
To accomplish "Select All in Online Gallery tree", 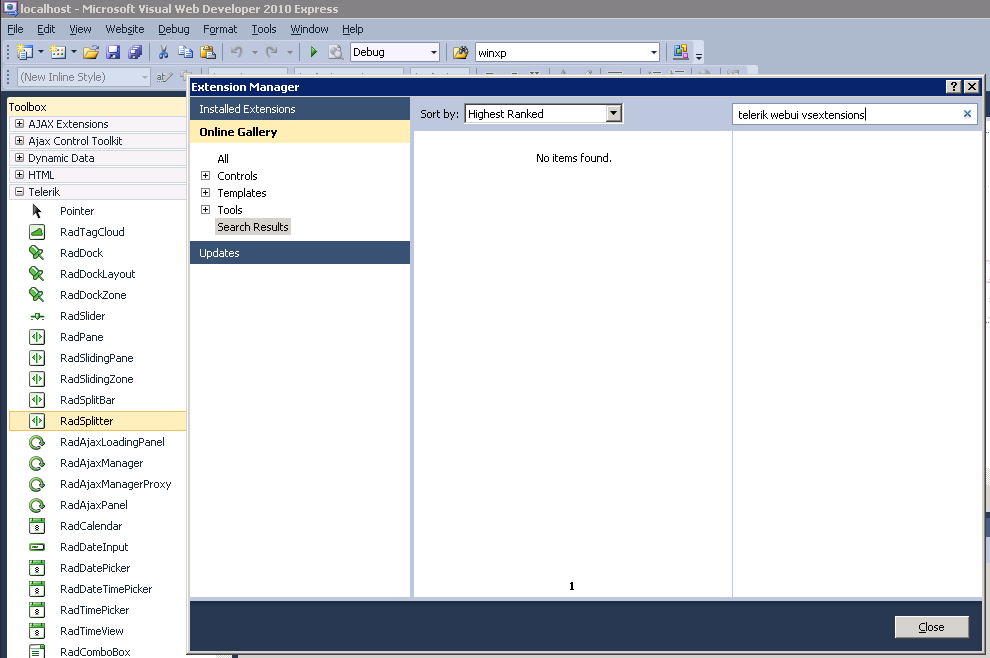I will point(223,159).
